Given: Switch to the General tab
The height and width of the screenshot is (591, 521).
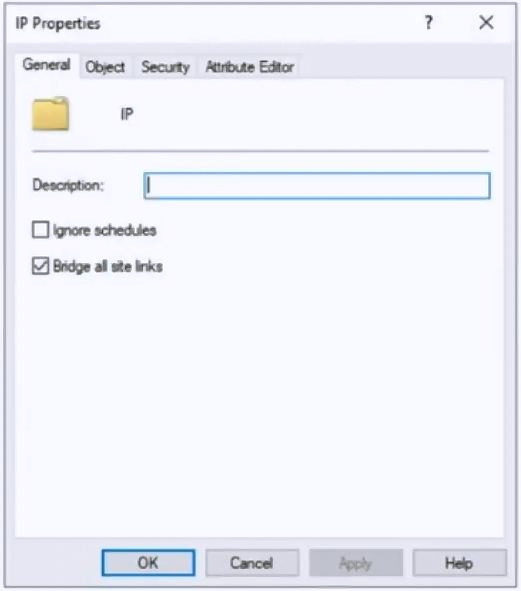Looking at the screenshot, I should pos(47,65).
